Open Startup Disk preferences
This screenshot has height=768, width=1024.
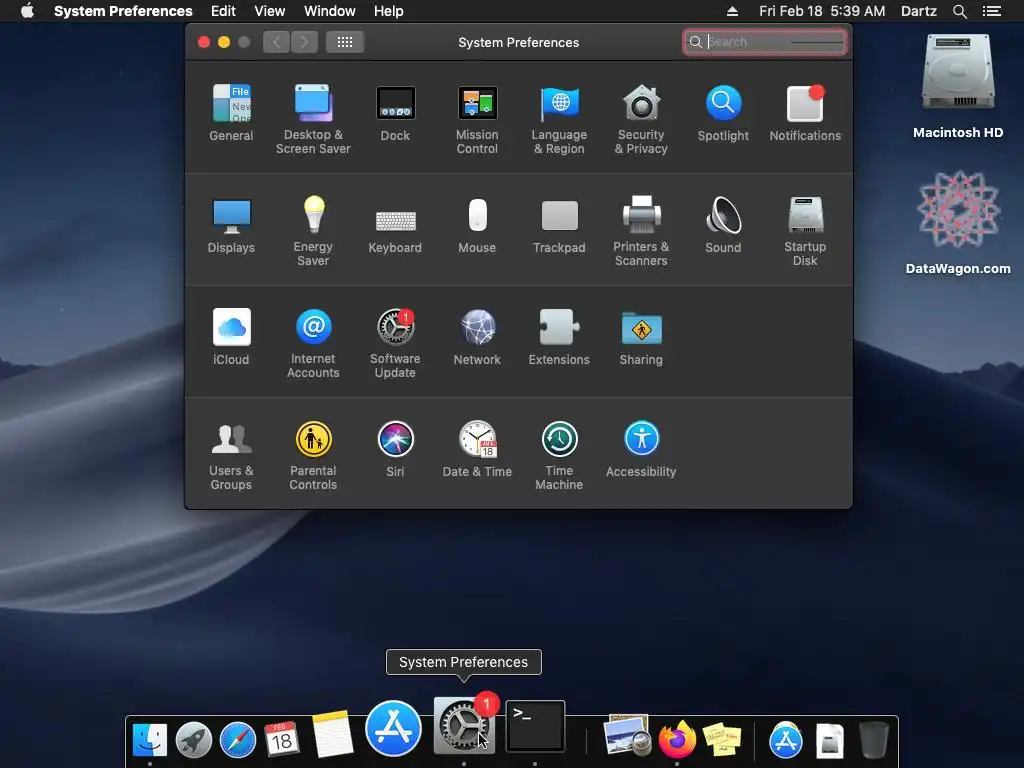click(x=805, y=231)
